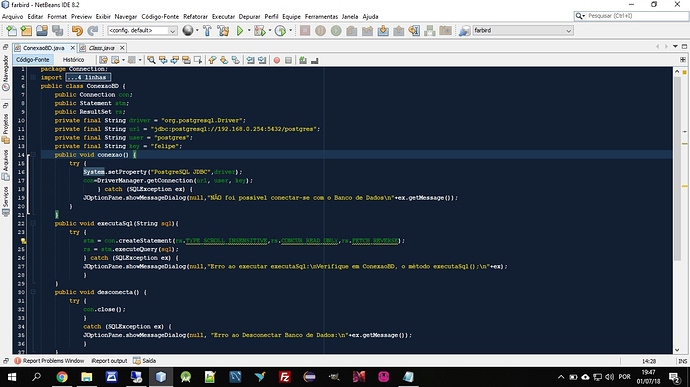This screenshot has height=387, width=690.
Task: Open the Refatorar menu
Action: coord(195,16)
